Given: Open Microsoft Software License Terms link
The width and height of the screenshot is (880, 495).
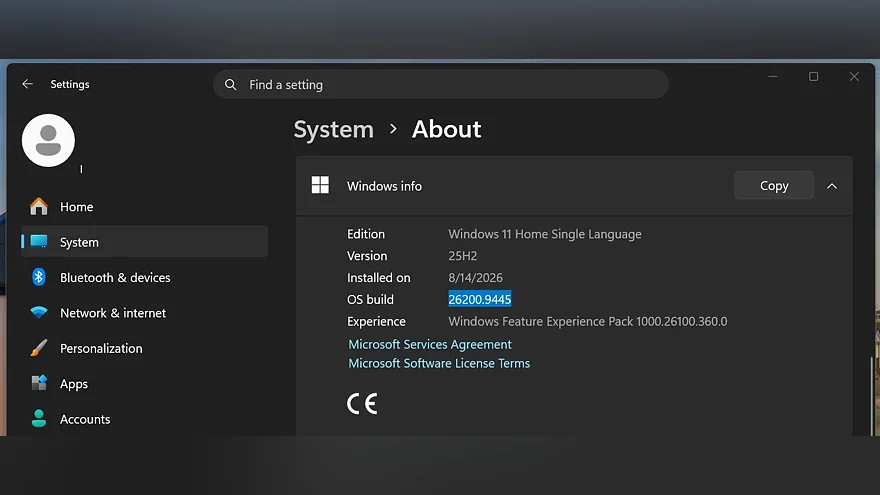Looking at the screenshot, I should [439, 363].
